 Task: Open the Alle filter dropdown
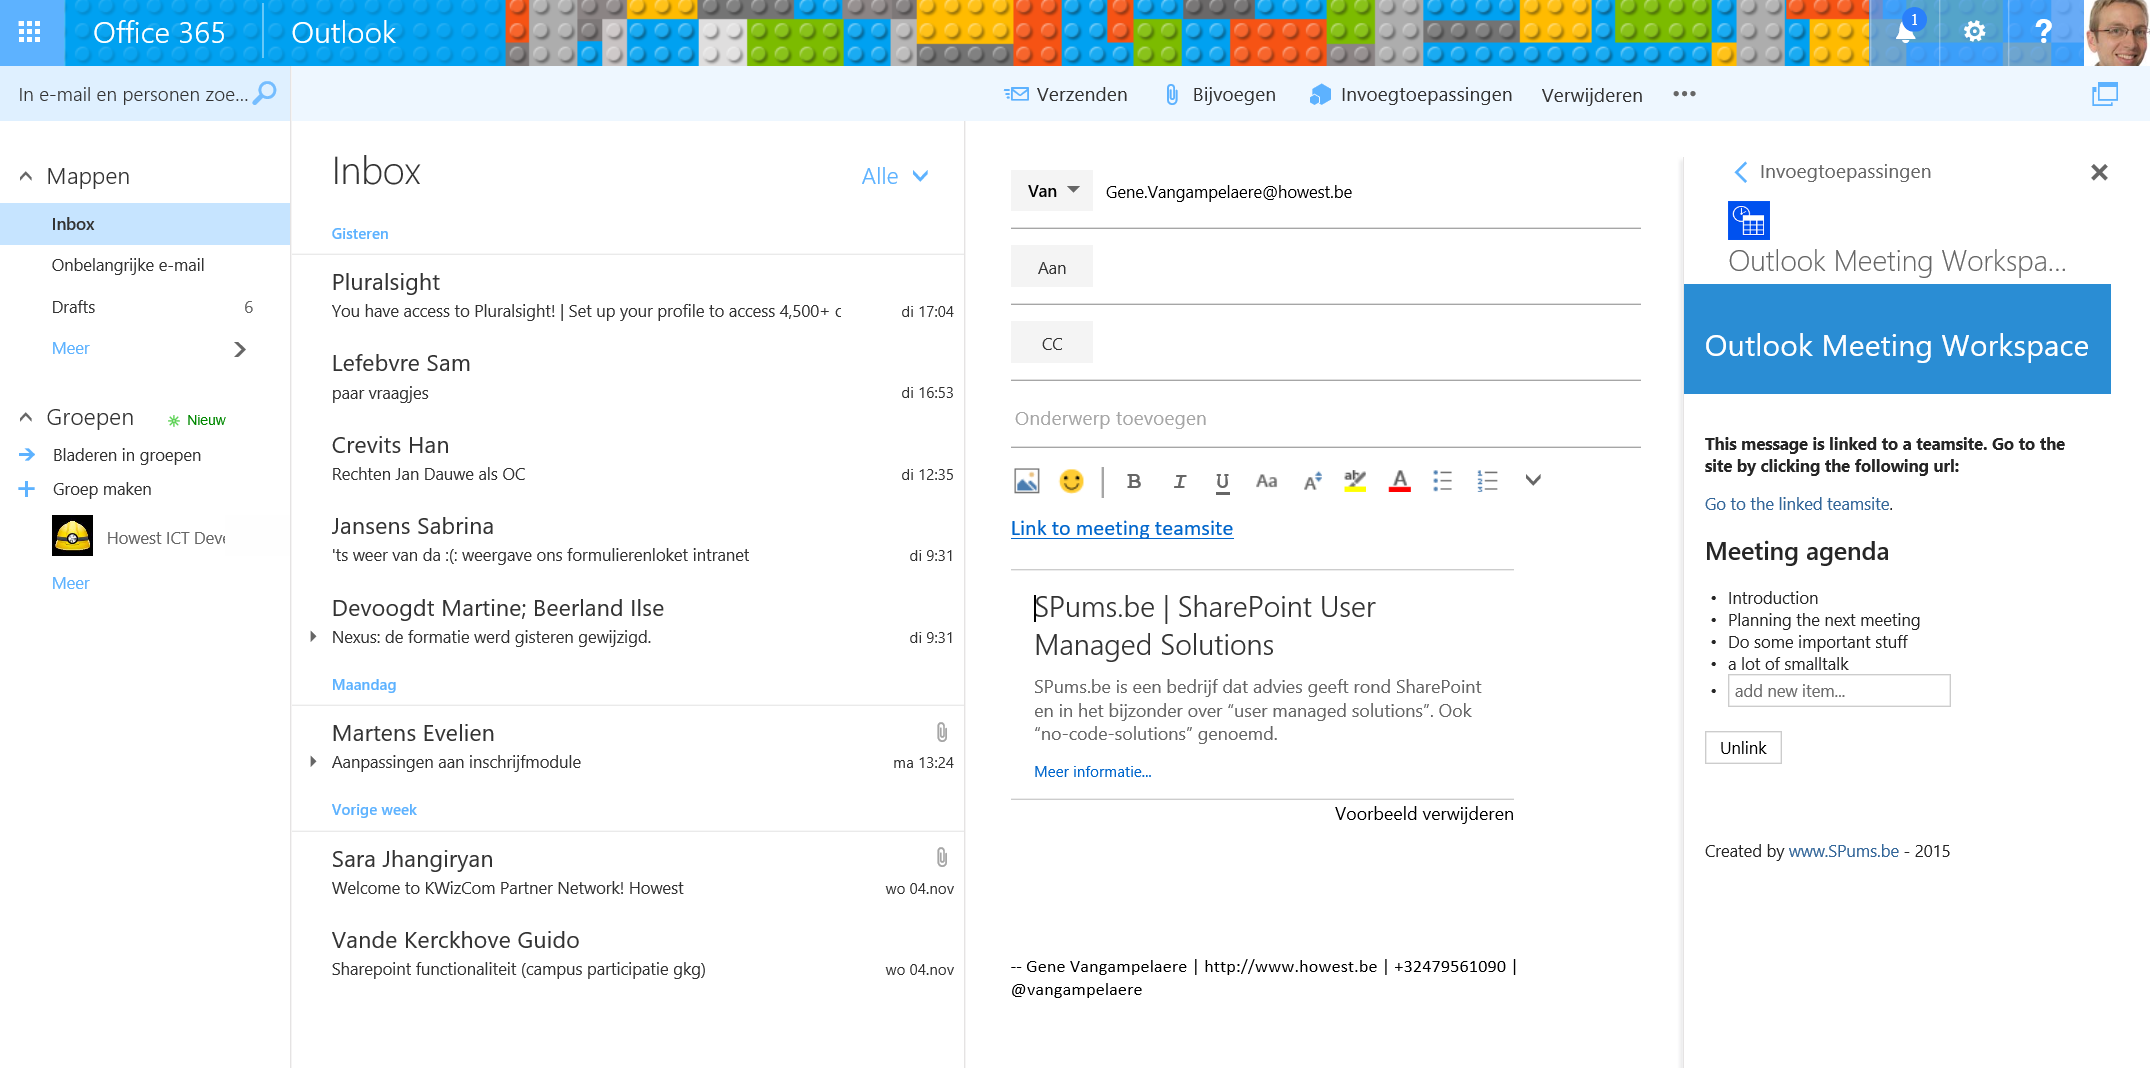895,176
